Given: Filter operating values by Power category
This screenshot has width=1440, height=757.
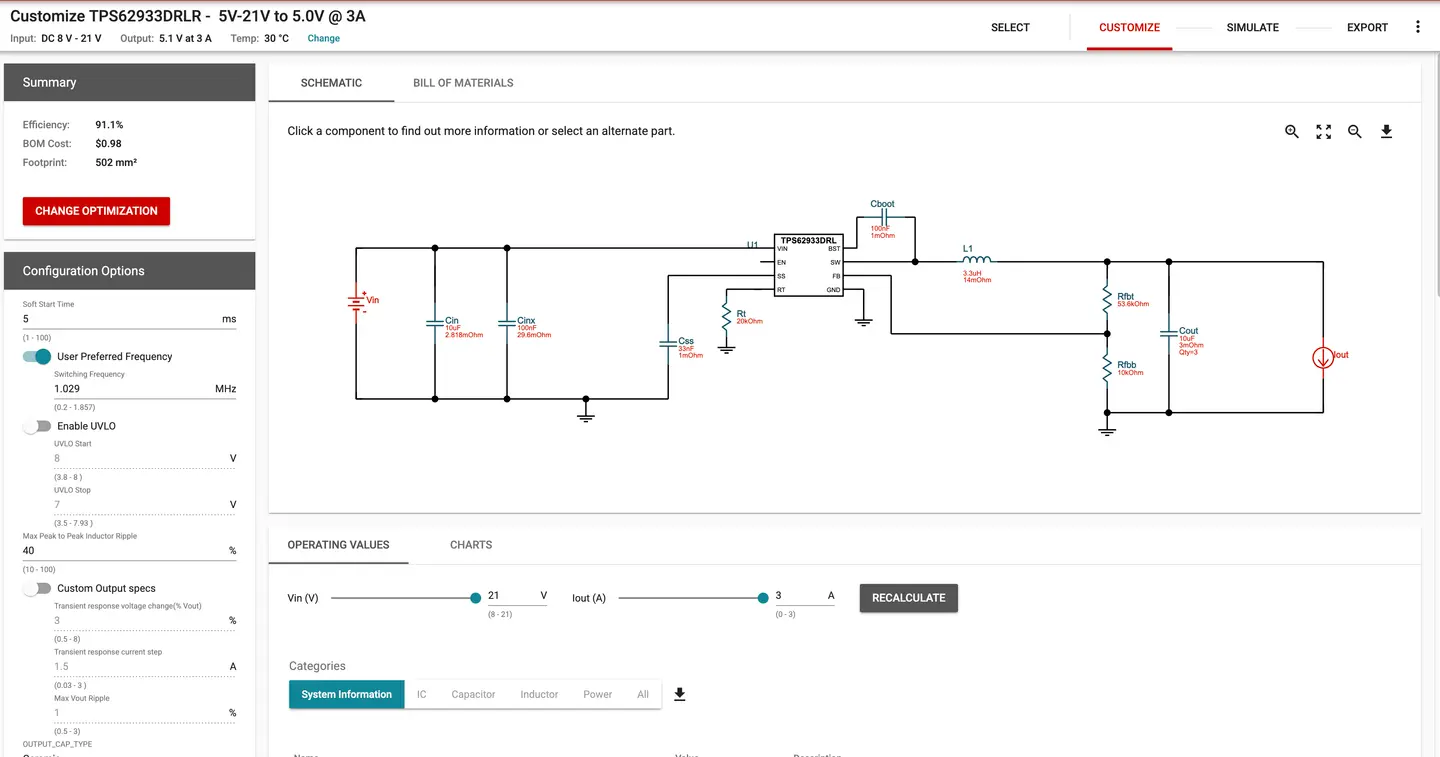Looking at the screenshot, I should pos(597,694).
